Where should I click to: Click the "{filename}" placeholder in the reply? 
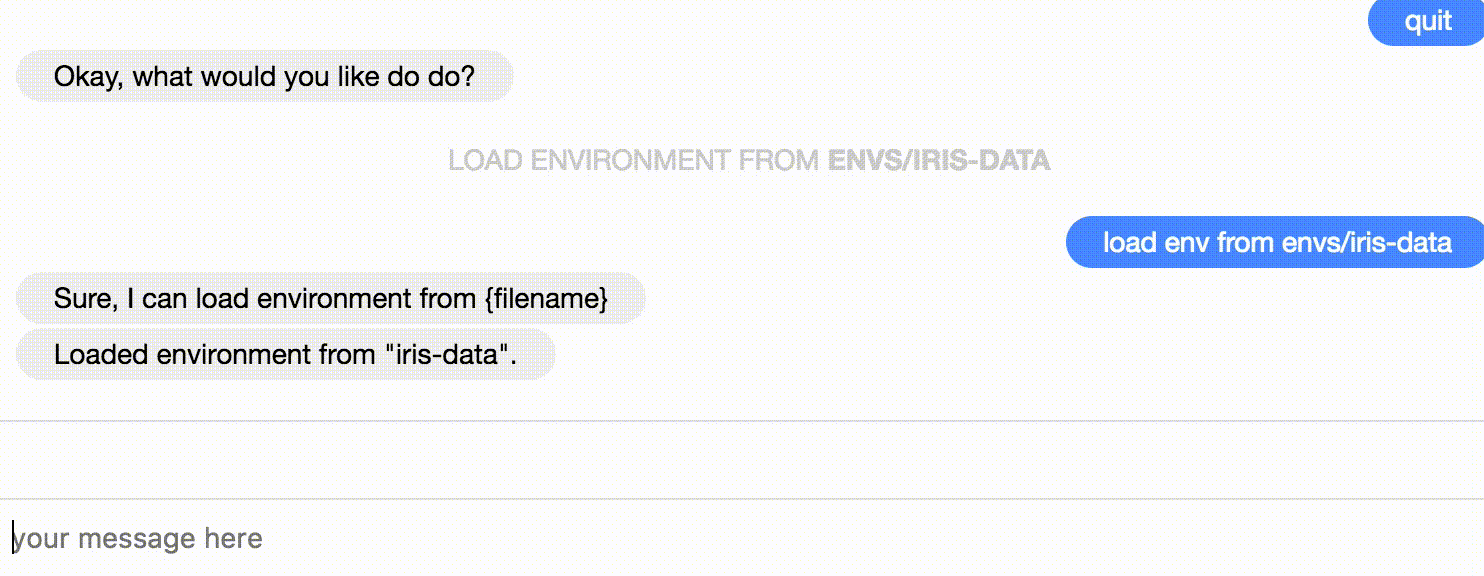(546, 298)
